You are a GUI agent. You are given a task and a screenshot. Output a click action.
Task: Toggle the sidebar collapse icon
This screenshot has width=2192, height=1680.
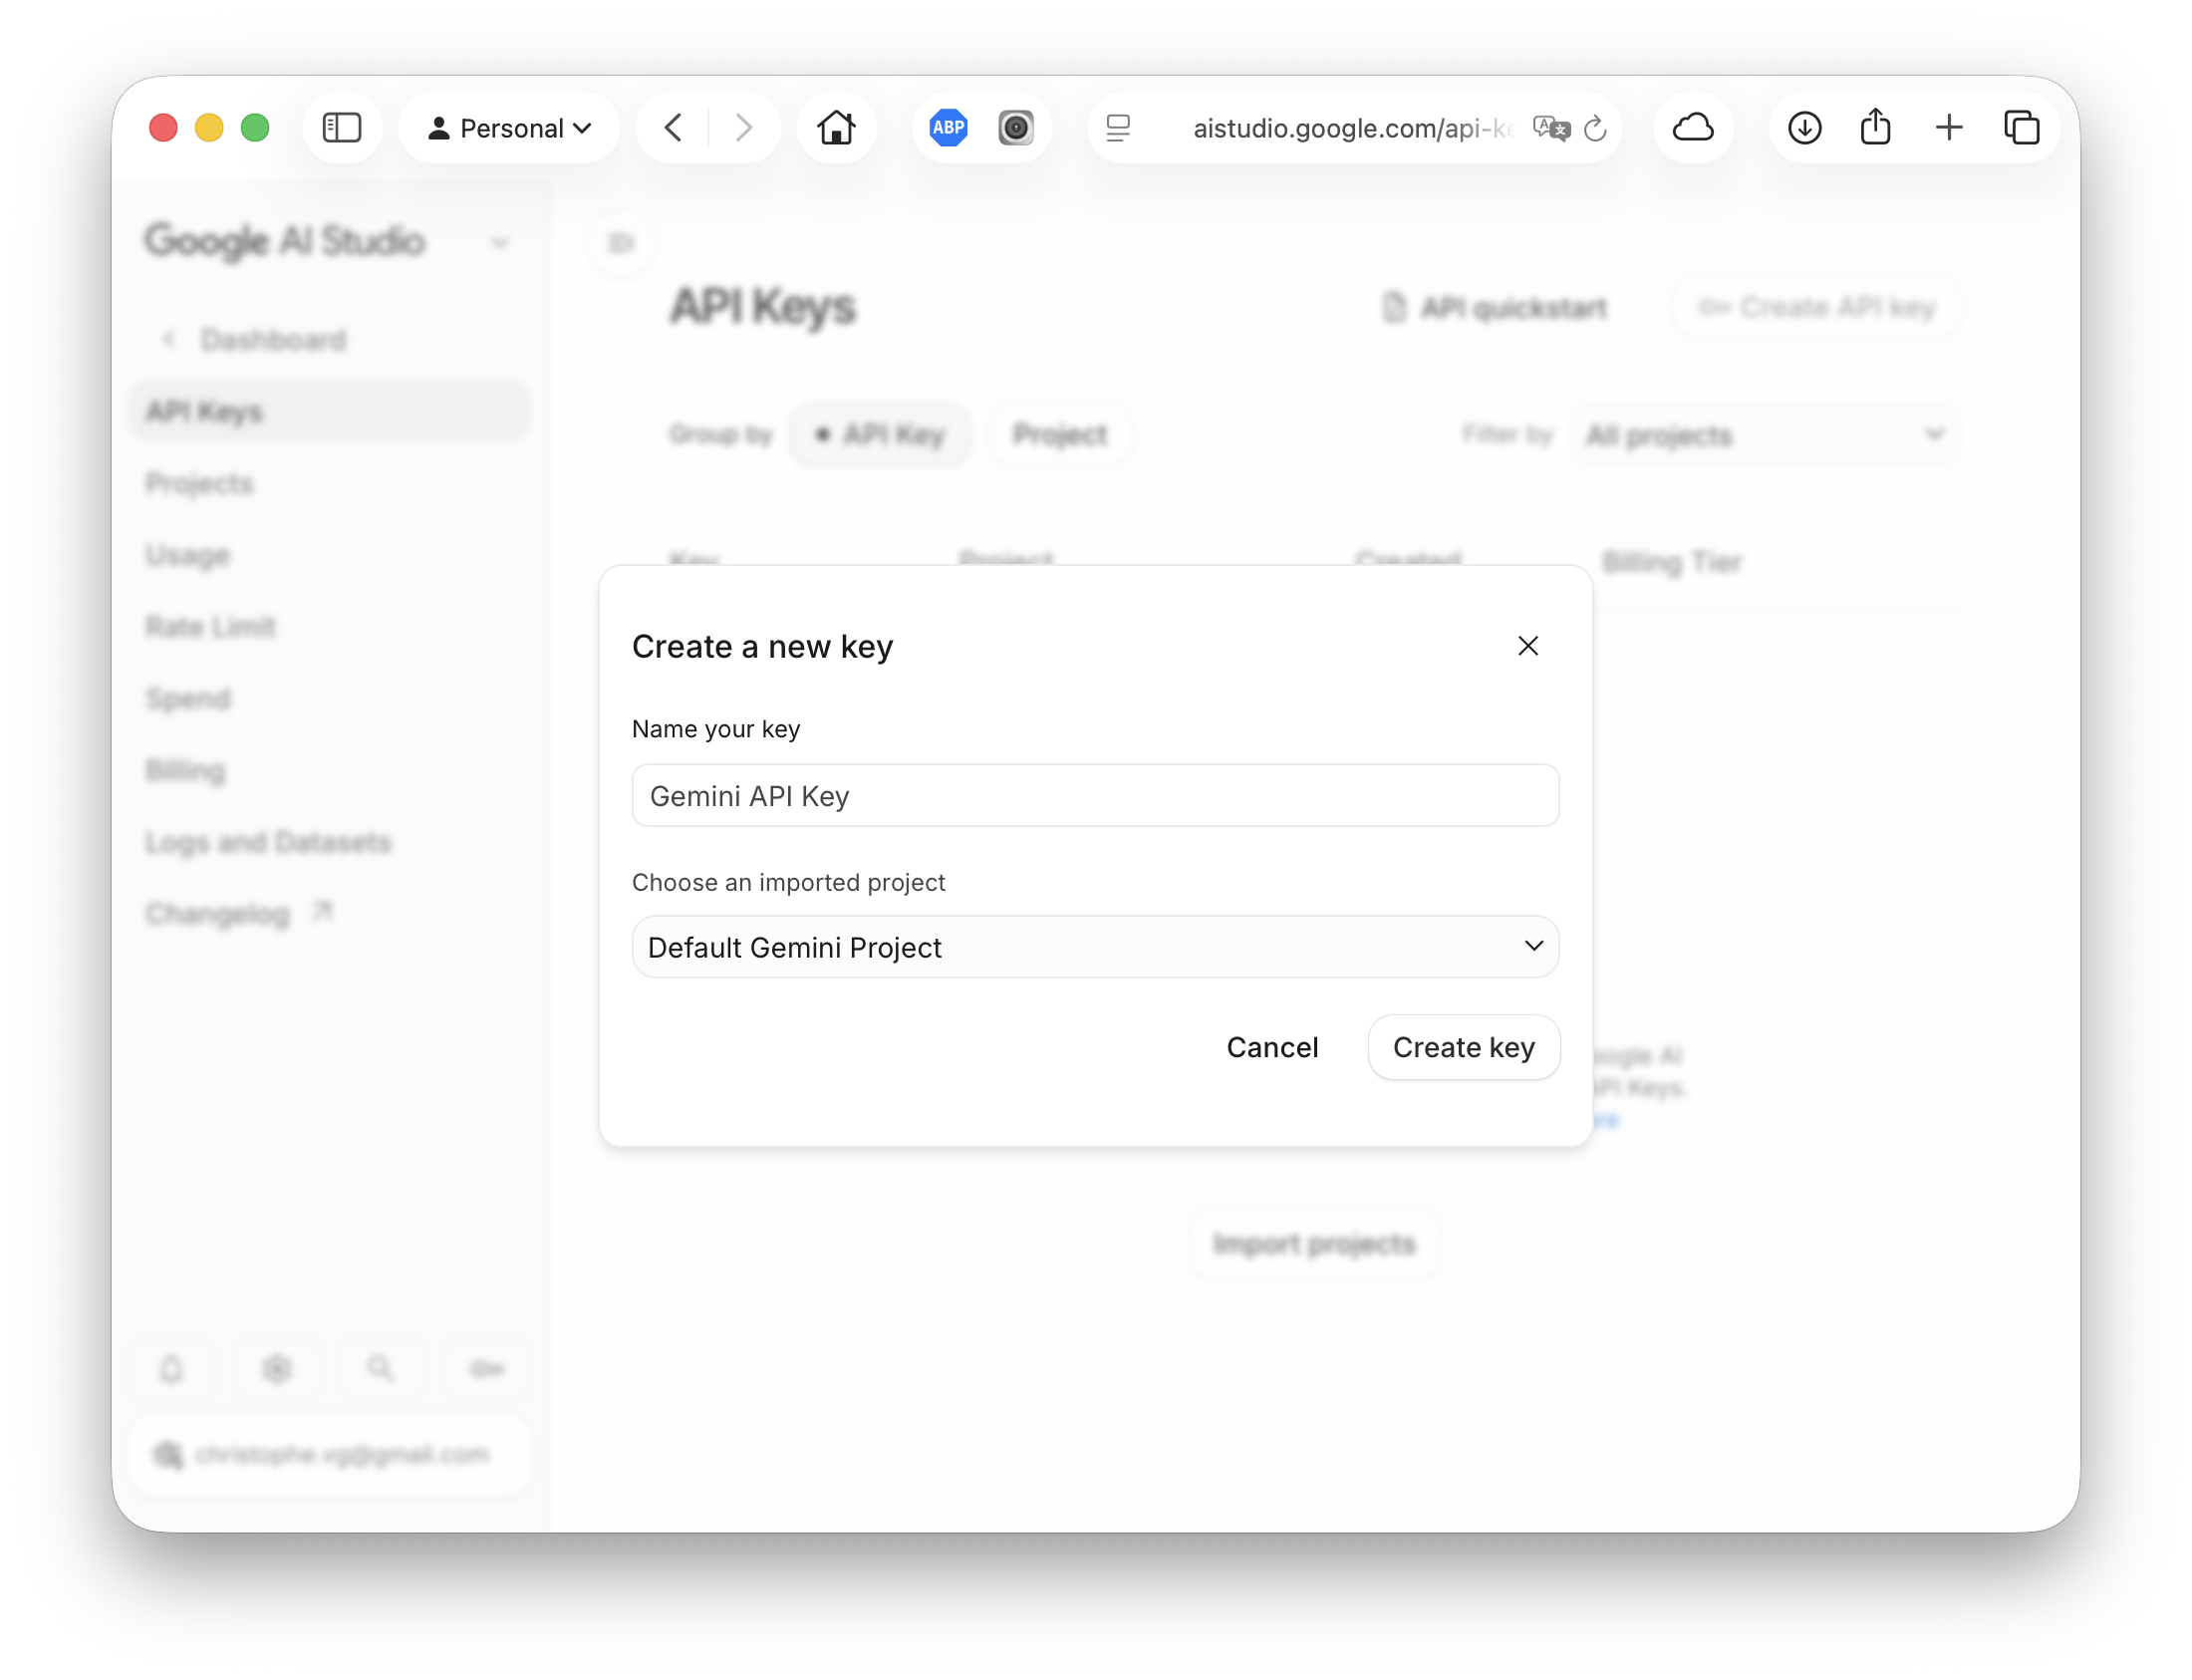click(622, 243)
